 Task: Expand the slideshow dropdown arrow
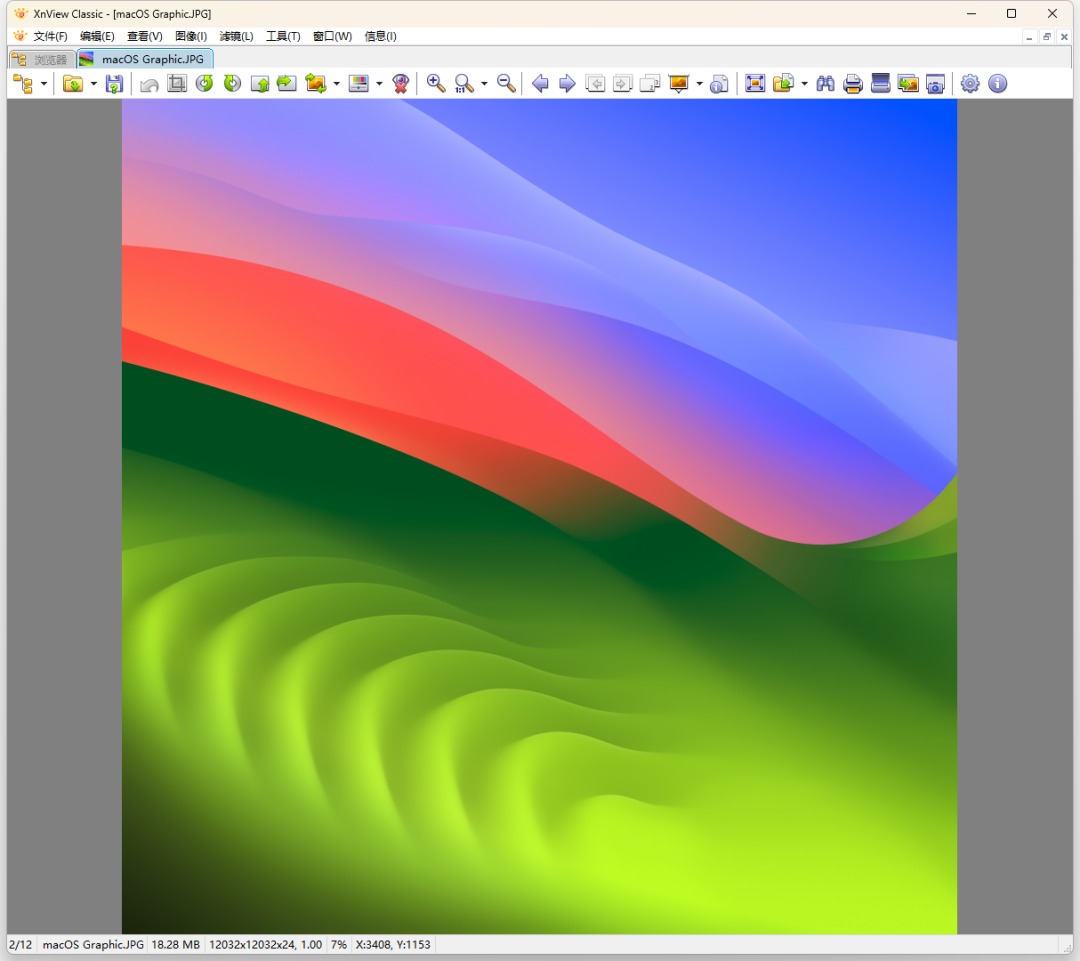coord(699,84)
